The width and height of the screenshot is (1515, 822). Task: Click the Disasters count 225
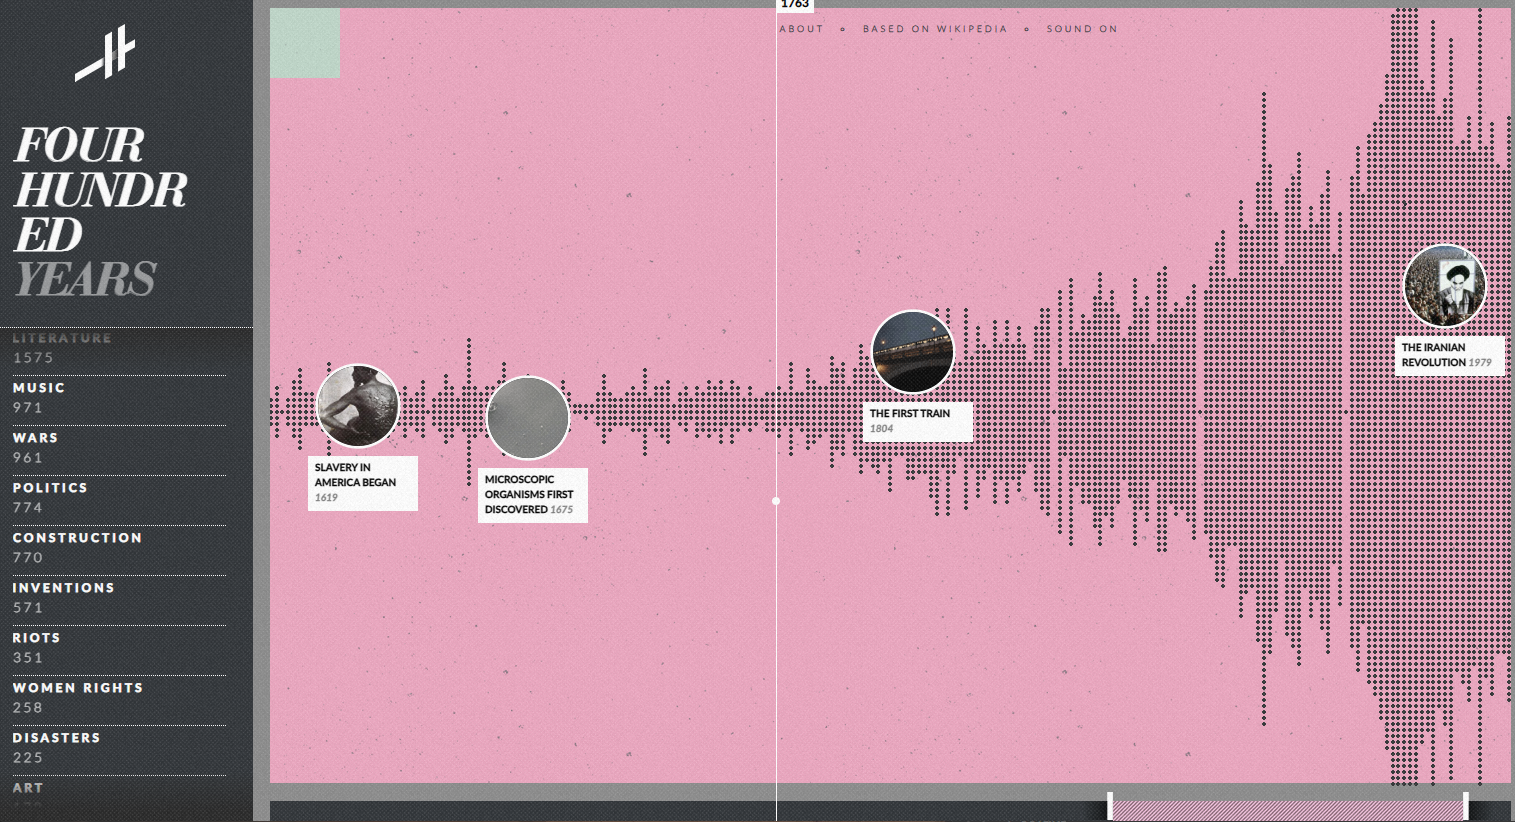(28, 758)
